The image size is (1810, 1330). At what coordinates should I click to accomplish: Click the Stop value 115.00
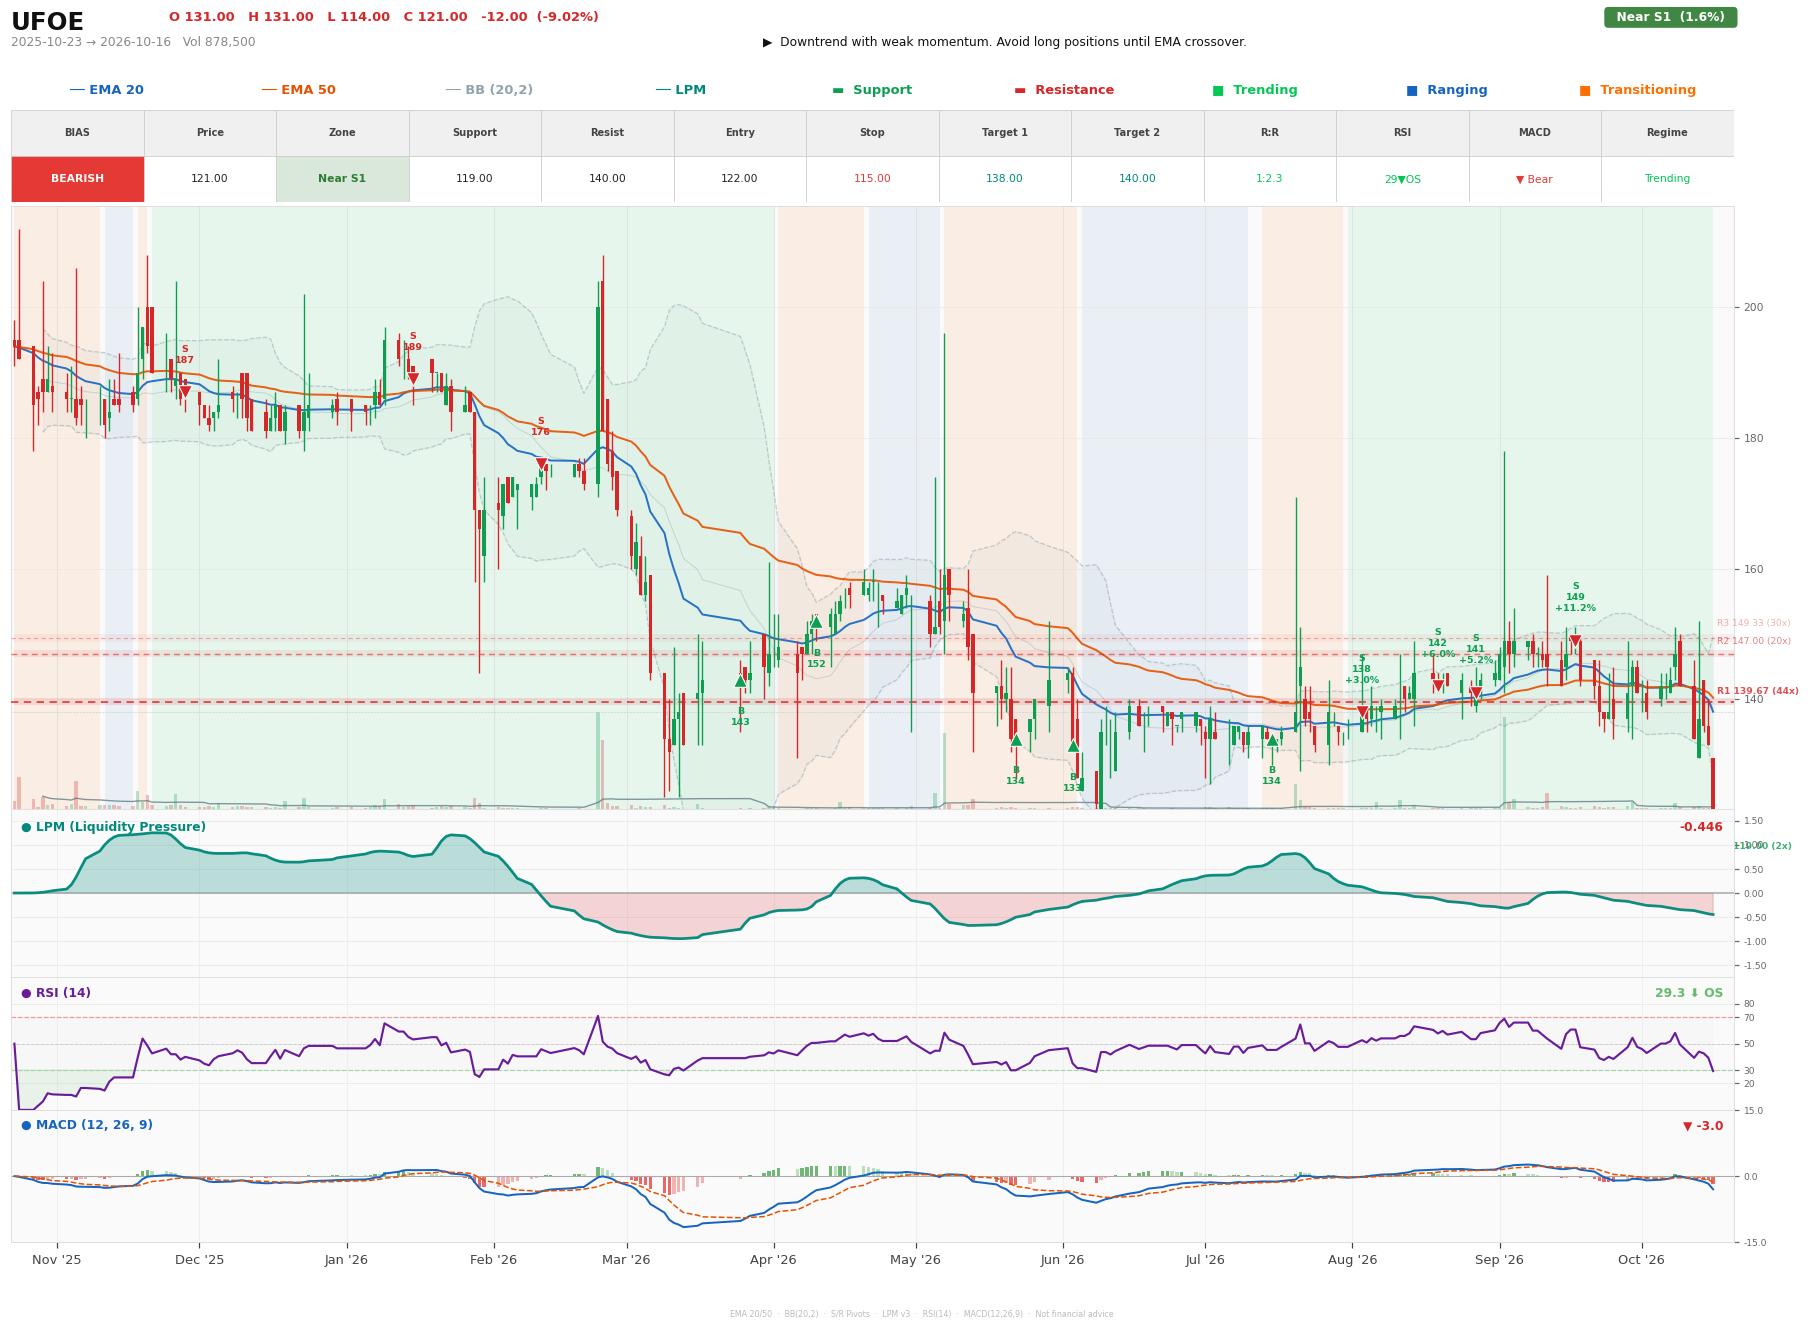872,179
